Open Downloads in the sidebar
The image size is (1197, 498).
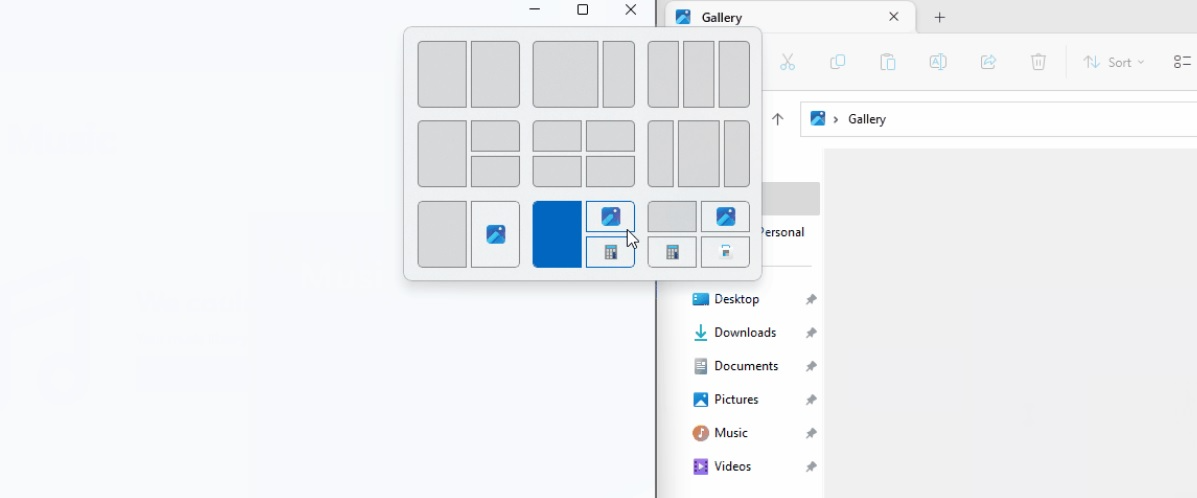[x=744, y=332]
